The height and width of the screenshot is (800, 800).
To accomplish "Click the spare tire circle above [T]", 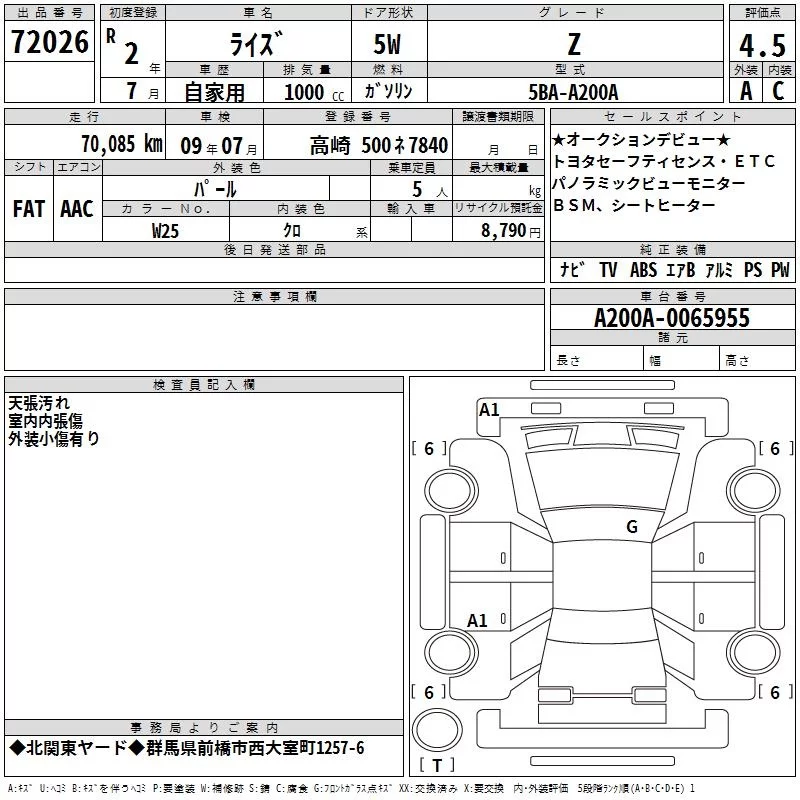I will click(437, 730).
